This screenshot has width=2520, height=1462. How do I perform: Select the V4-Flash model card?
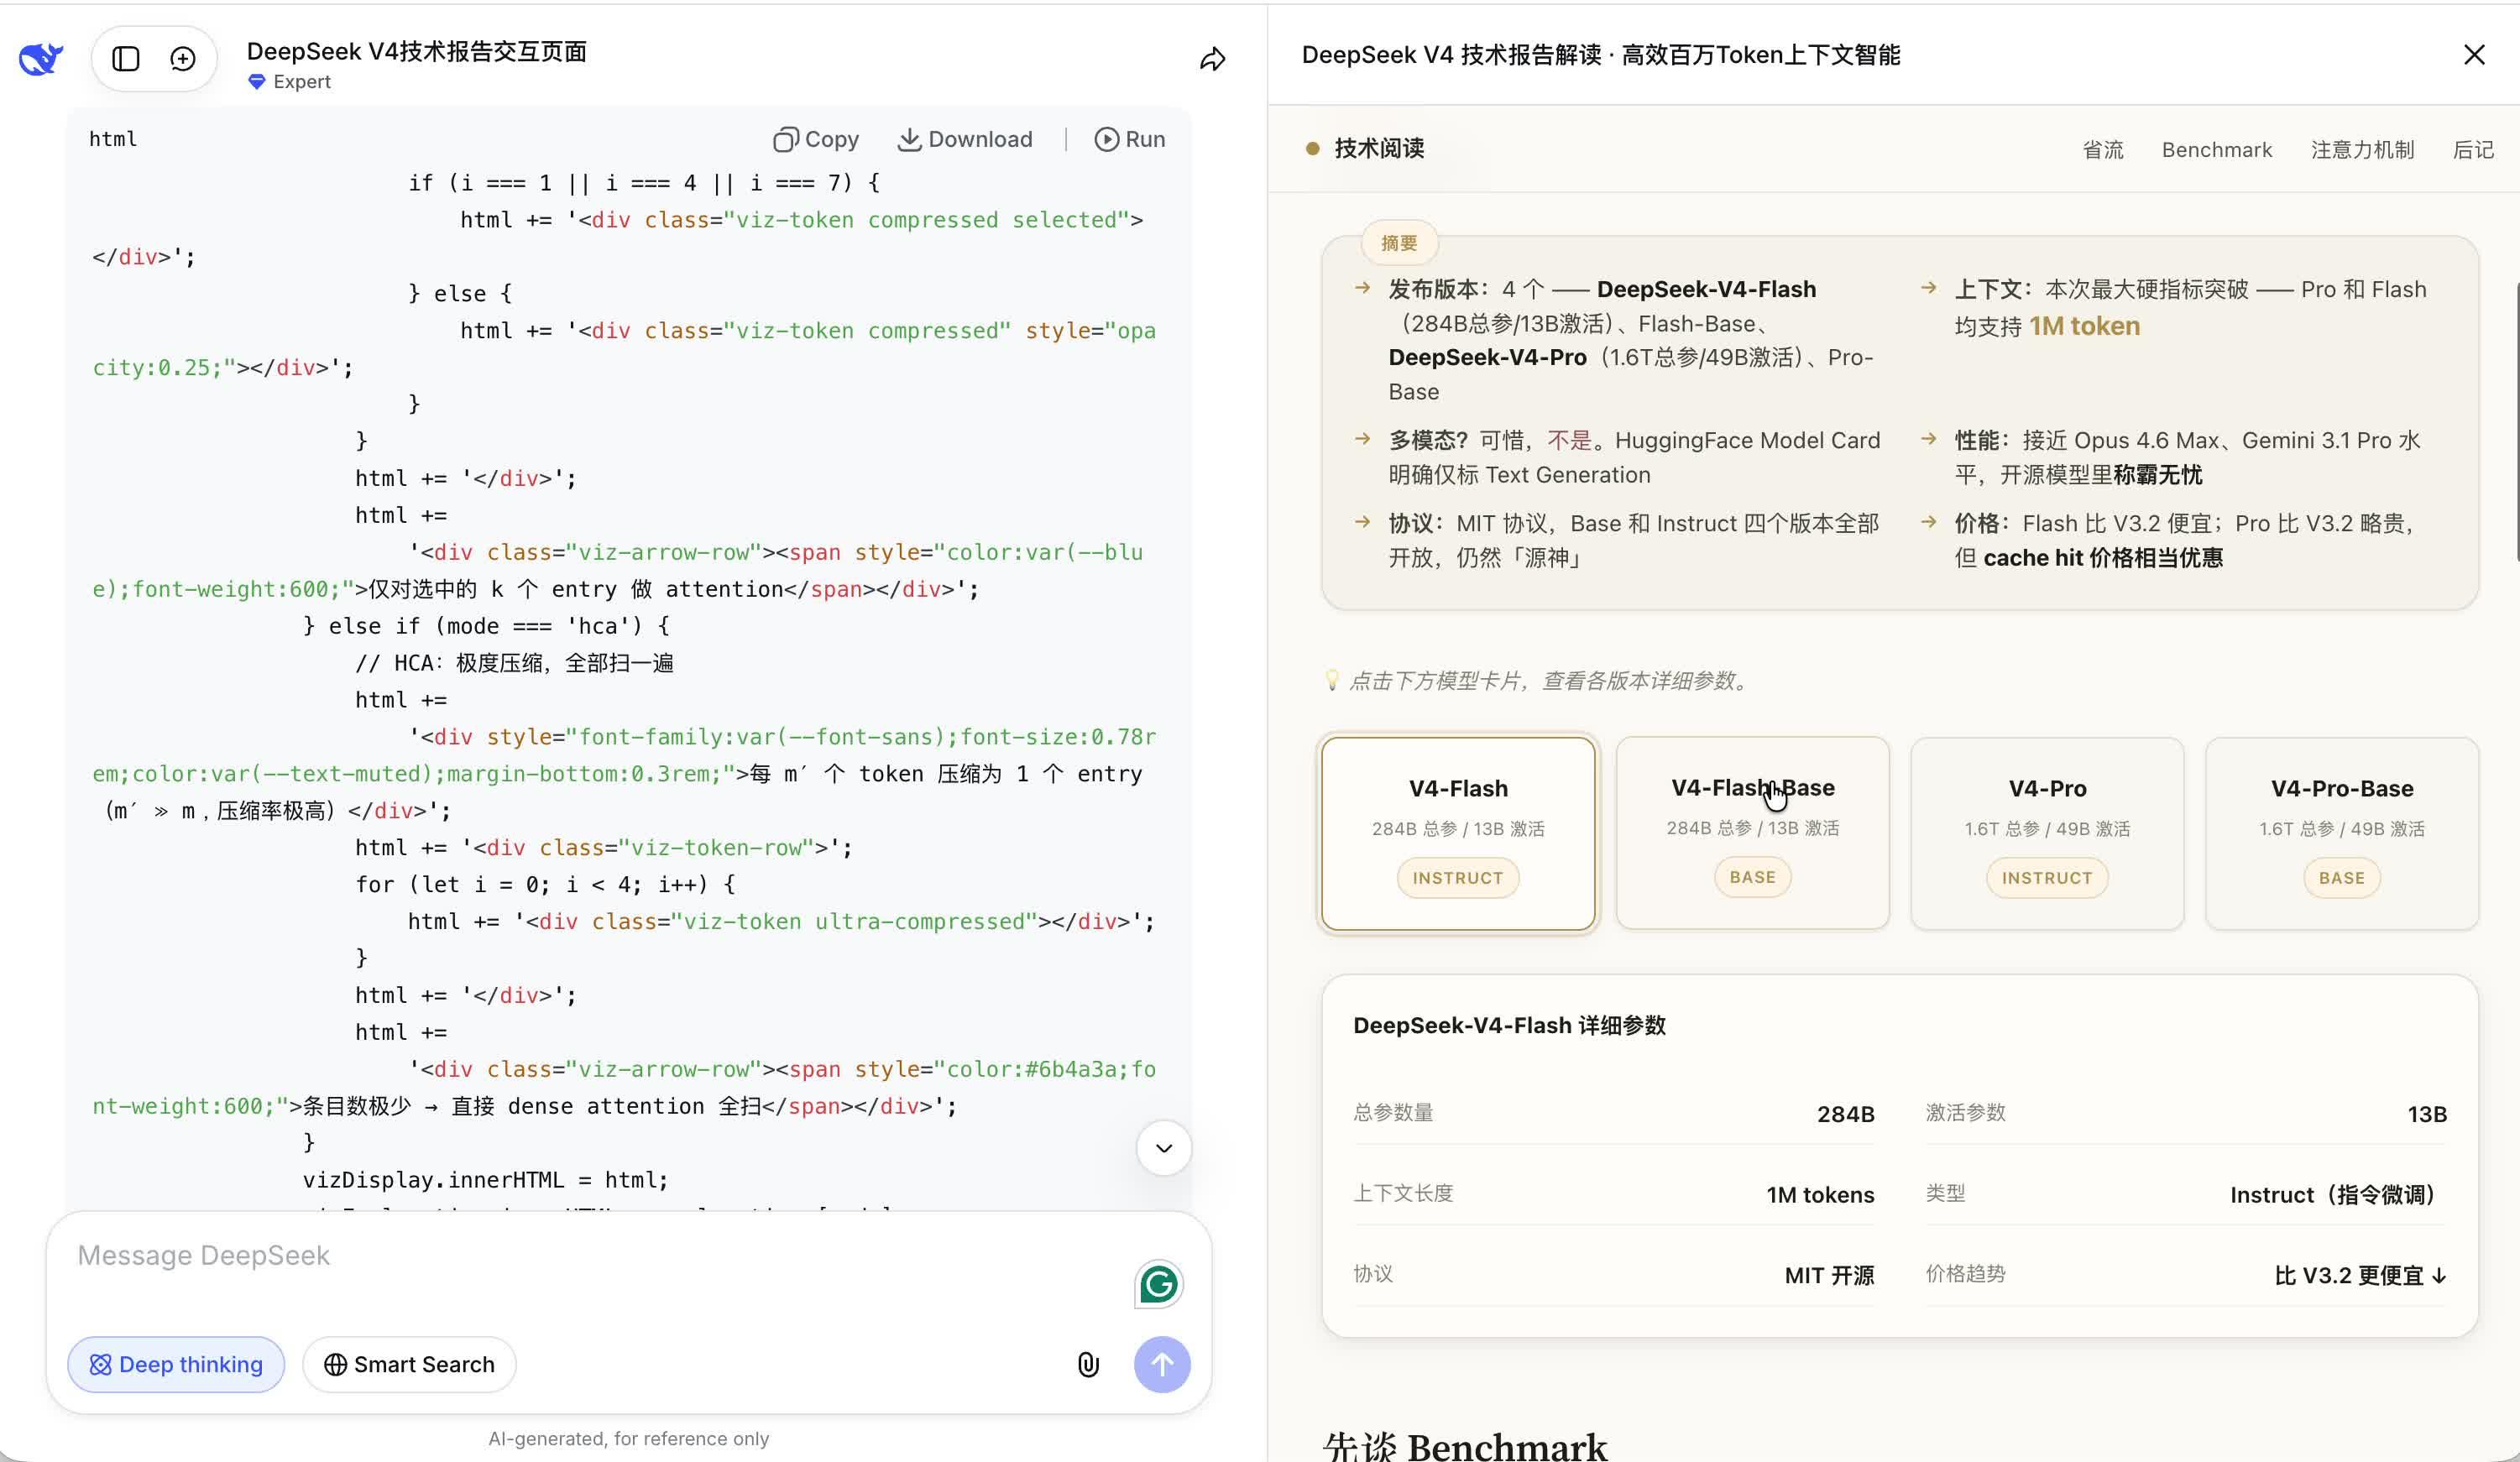coord(1458,833)
